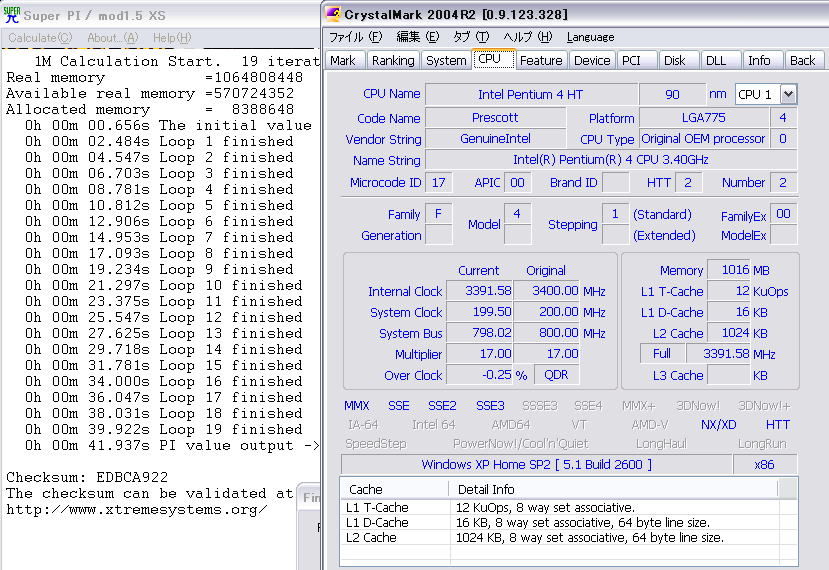Open the Language menu
Image resolution: width=829 pixels, height=570 pixels.
[590, 37]
